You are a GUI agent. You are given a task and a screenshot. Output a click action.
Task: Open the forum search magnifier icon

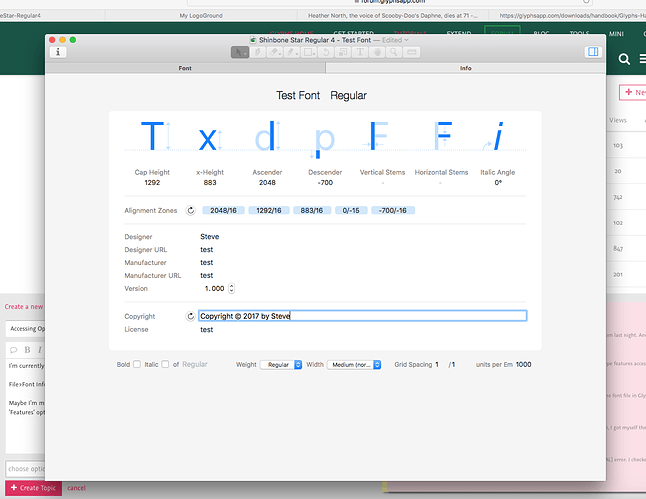624,59
